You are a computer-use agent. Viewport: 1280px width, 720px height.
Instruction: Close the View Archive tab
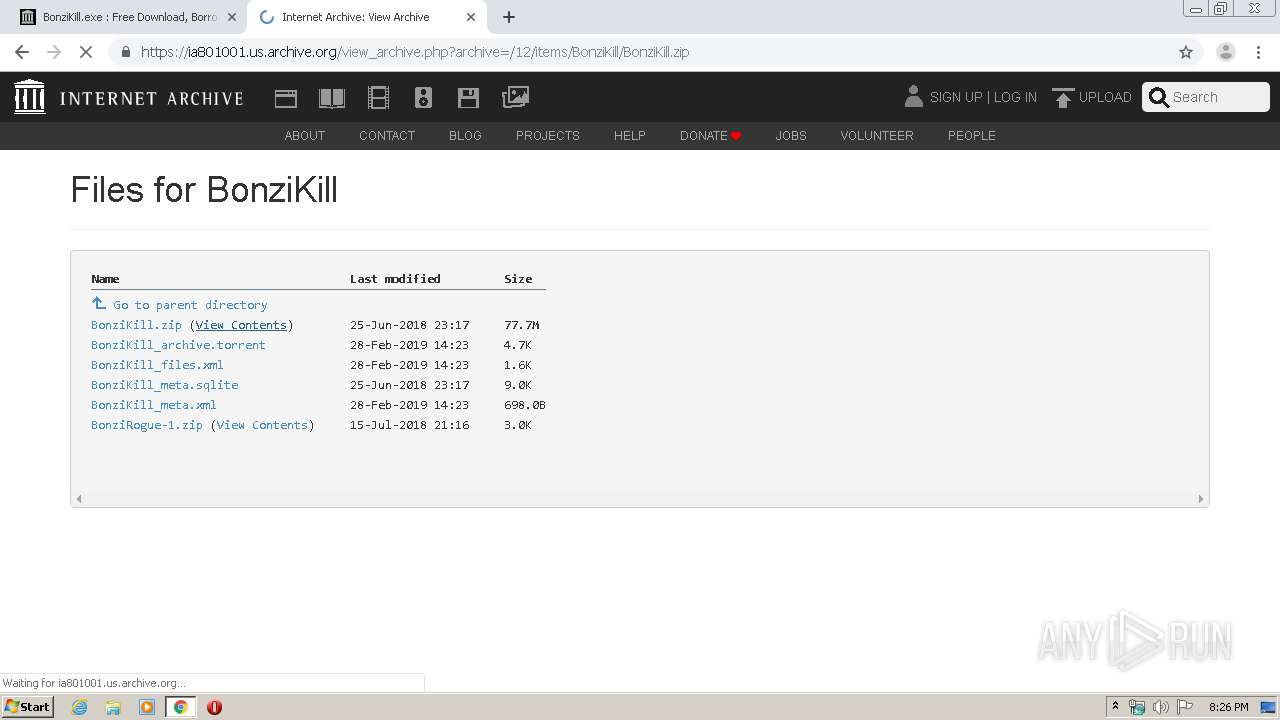point(471,17)
